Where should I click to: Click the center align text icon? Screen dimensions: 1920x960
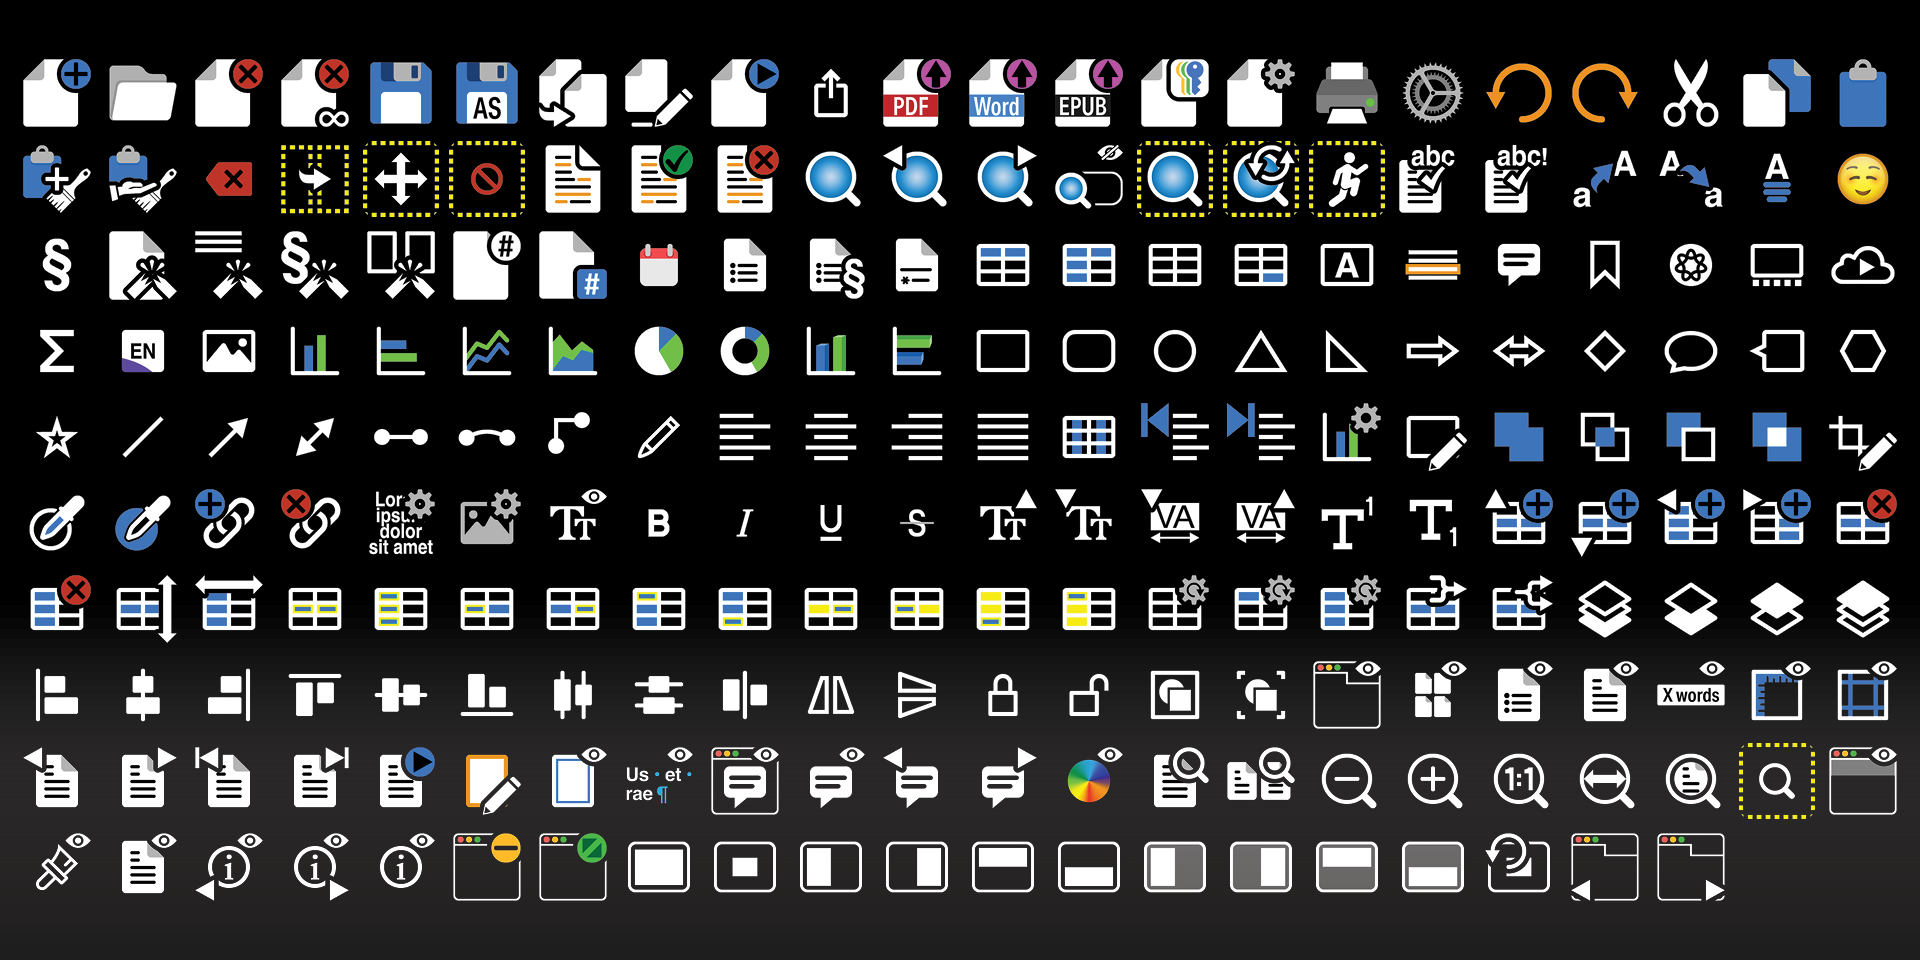click(x=831, y=437)
